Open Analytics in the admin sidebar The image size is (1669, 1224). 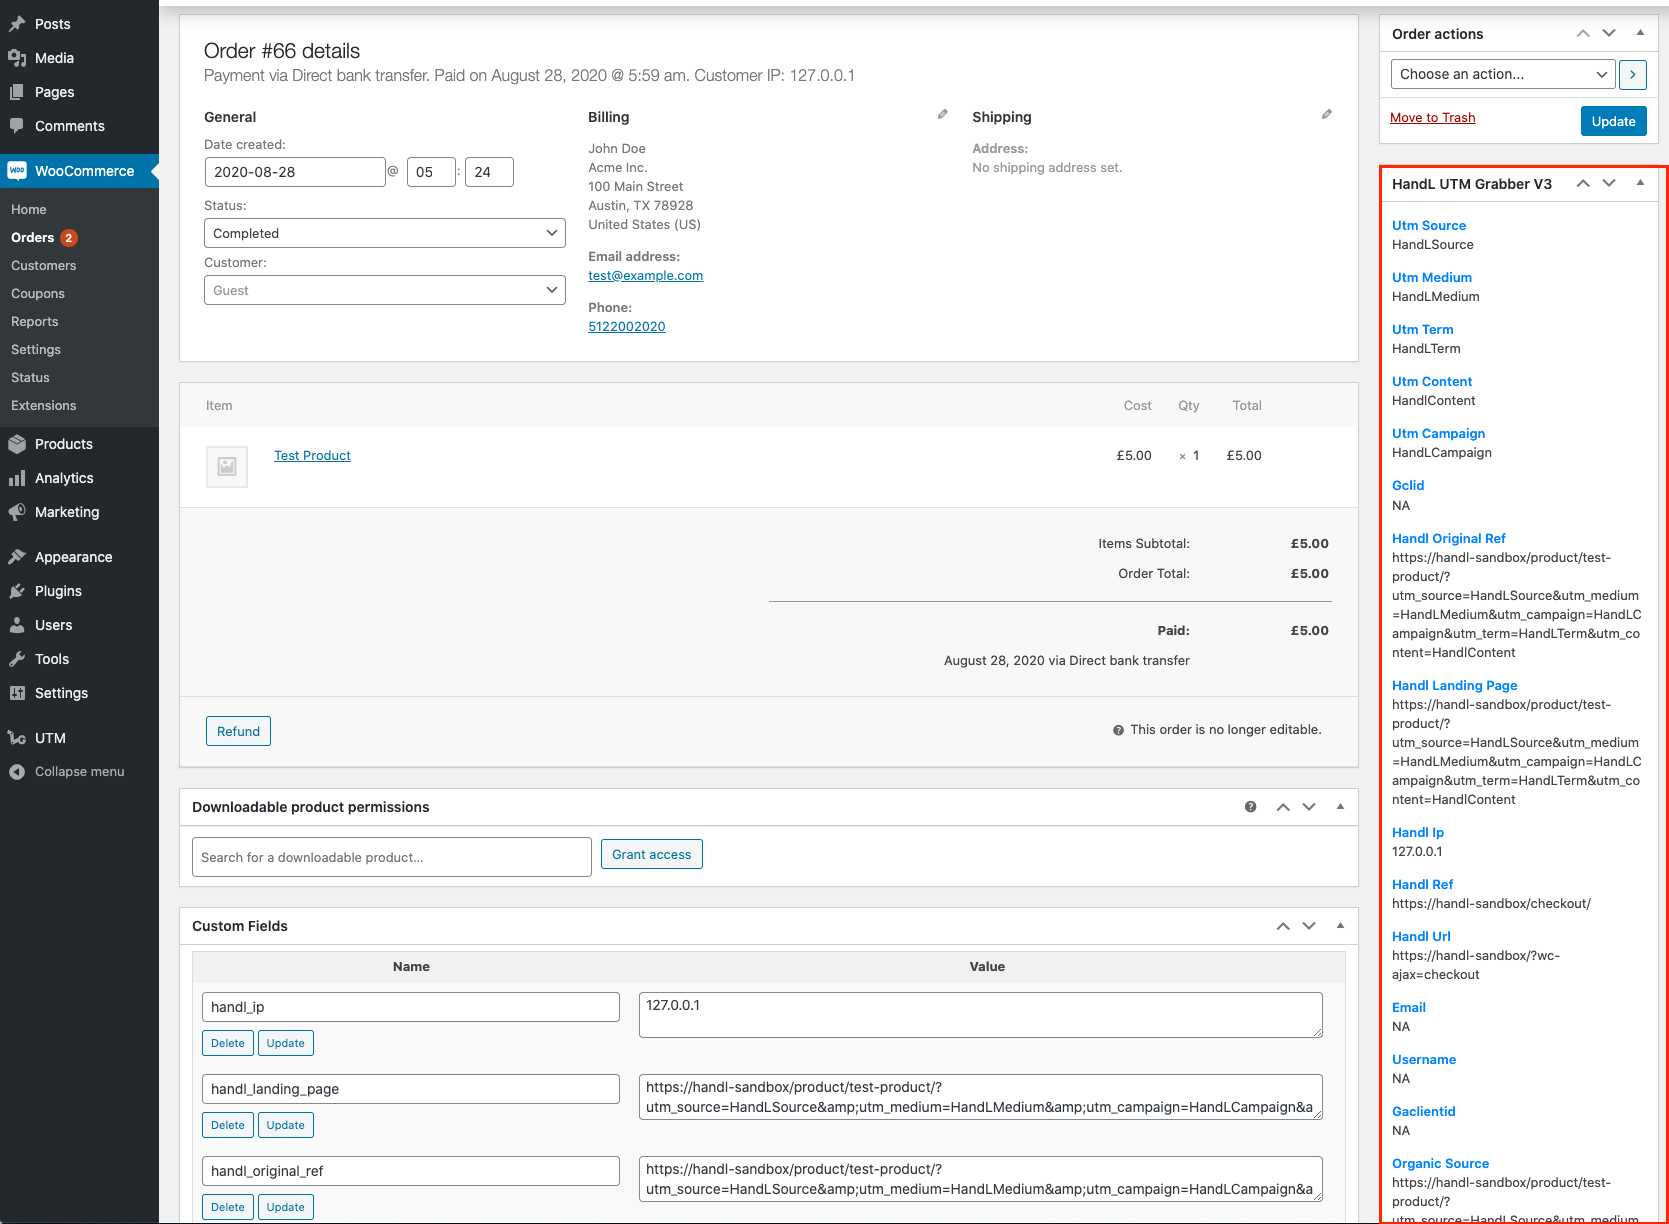tap(64, 478)
